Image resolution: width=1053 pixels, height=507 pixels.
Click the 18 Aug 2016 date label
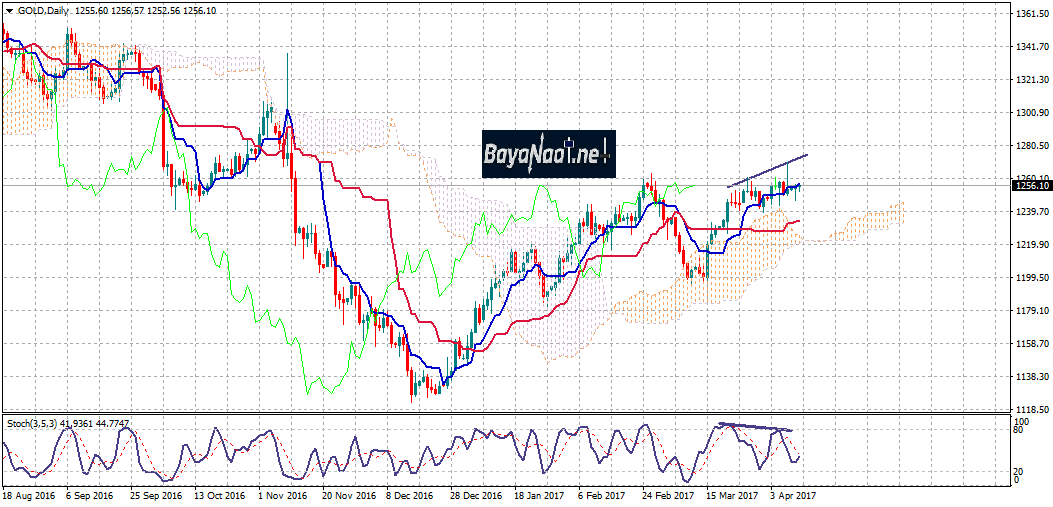click(x=26, y=496)
